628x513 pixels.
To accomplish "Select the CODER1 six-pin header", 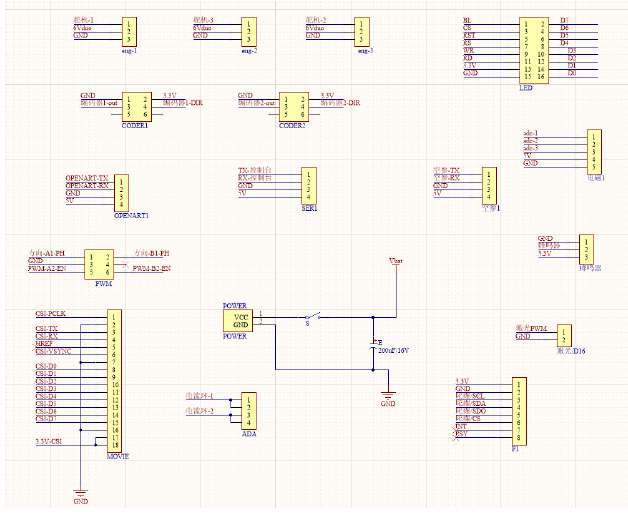I will tap(137, 107).
